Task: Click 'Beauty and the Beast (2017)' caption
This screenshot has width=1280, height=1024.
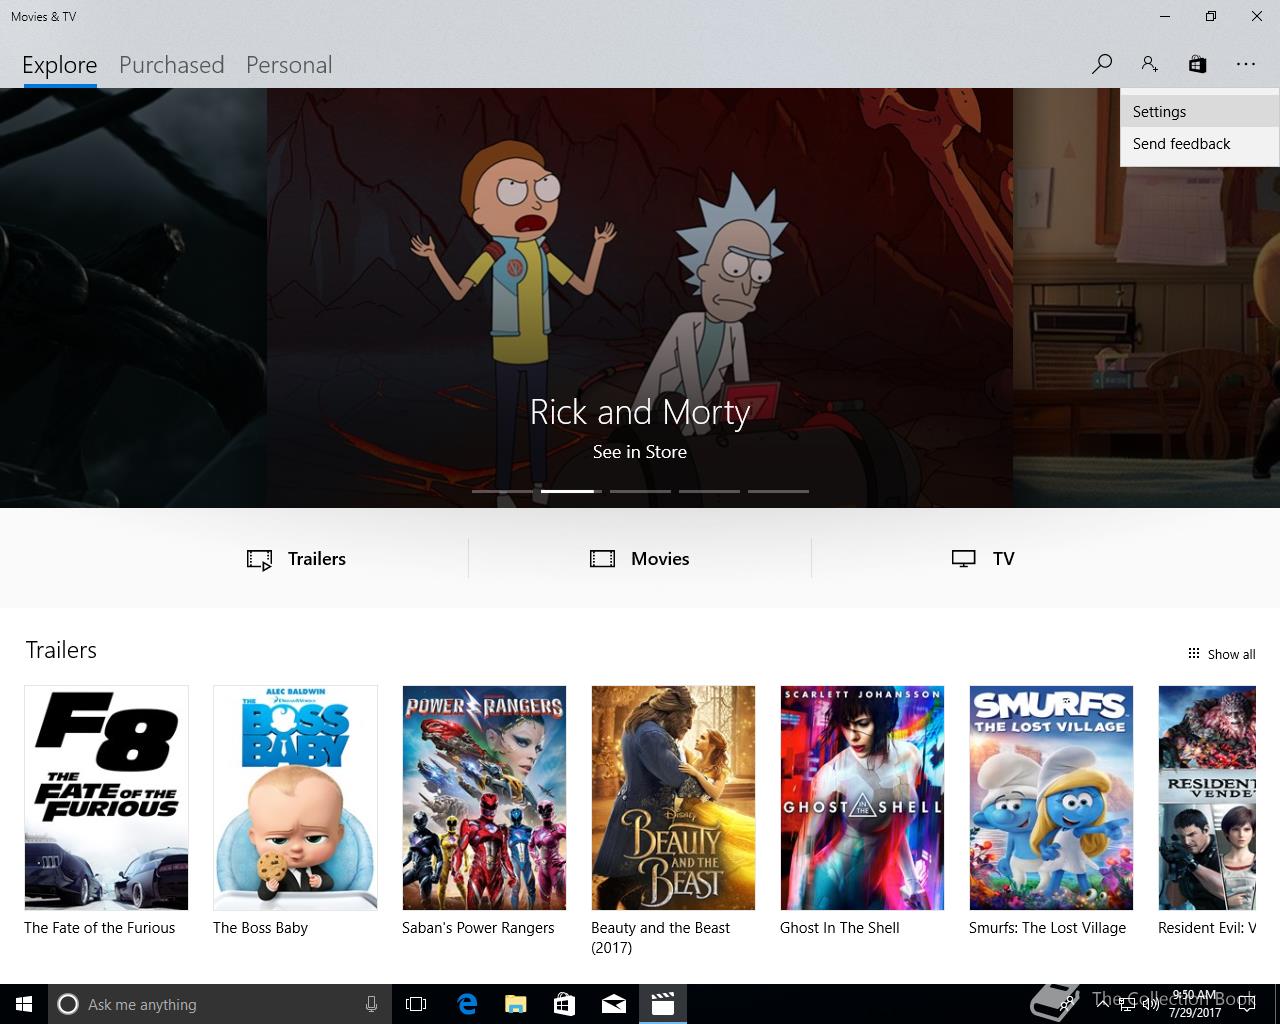Action: point(661,938)
